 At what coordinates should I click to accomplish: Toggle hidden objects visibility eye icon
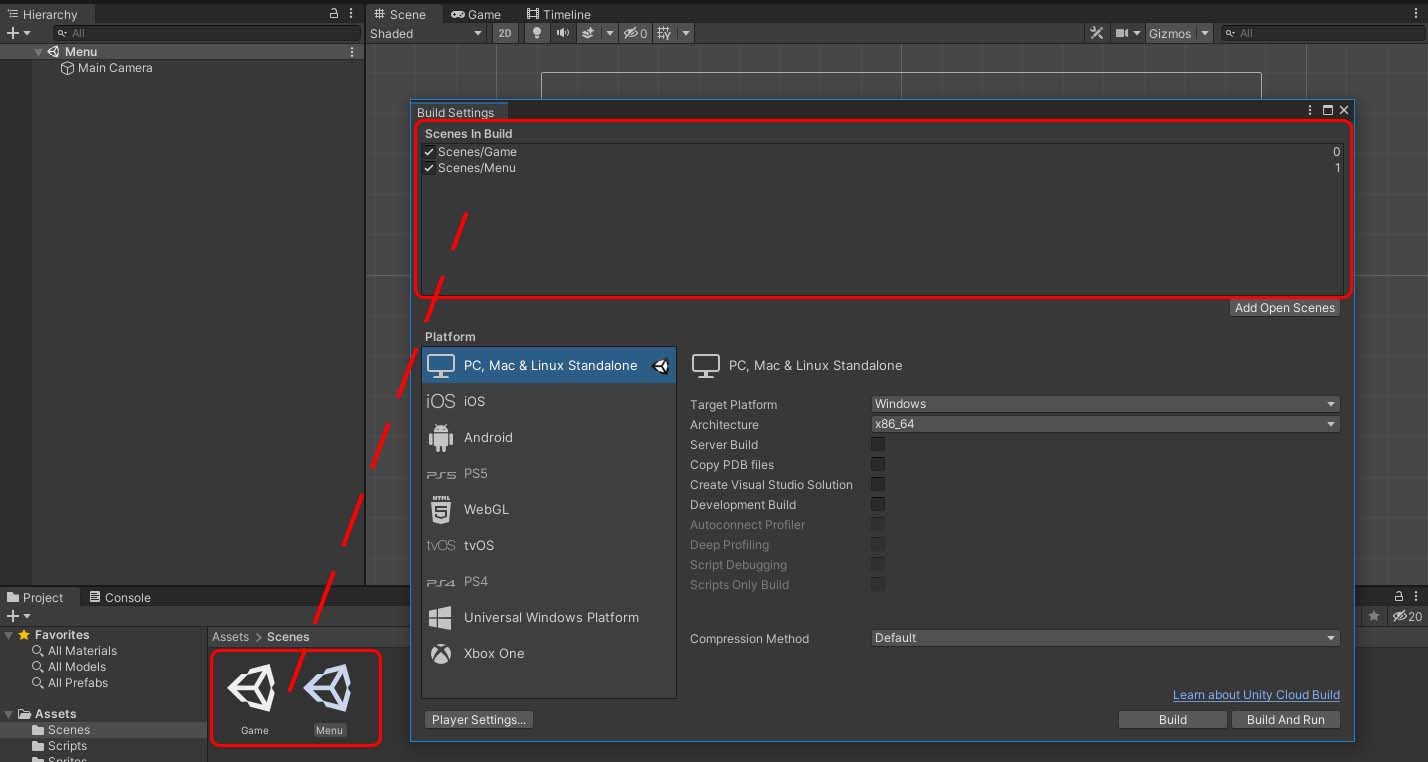click(635, 33)
